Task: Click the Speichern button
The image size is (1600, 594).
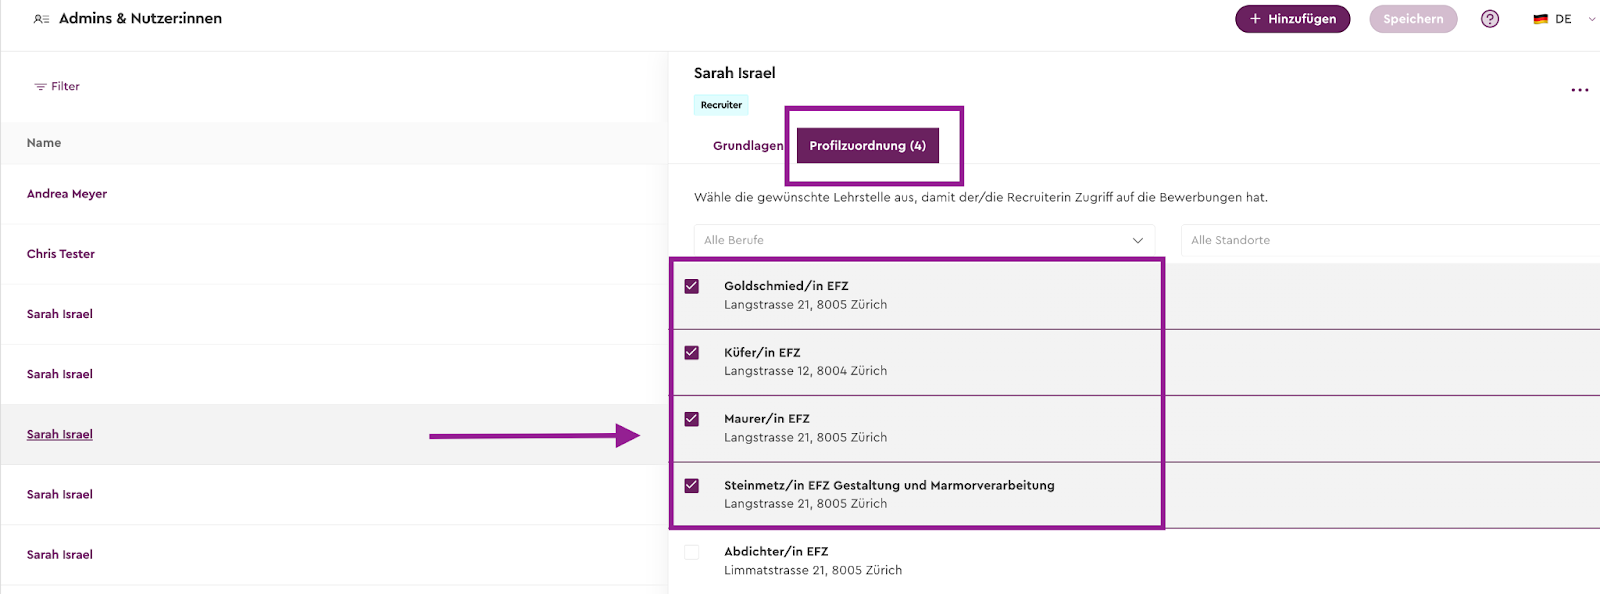Action: 1413,19
